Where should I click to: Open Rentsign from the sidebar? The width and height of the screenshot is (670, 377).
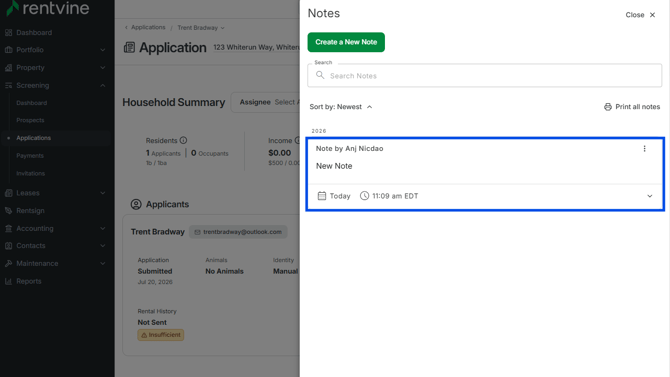pyautogui.click(x=30, y=211)
